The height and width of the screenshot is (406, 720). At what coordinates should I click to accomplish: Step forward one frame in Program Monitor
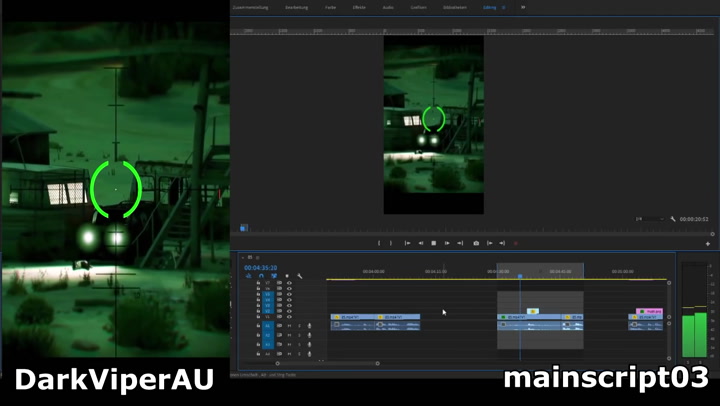click(x=447, y=243)
